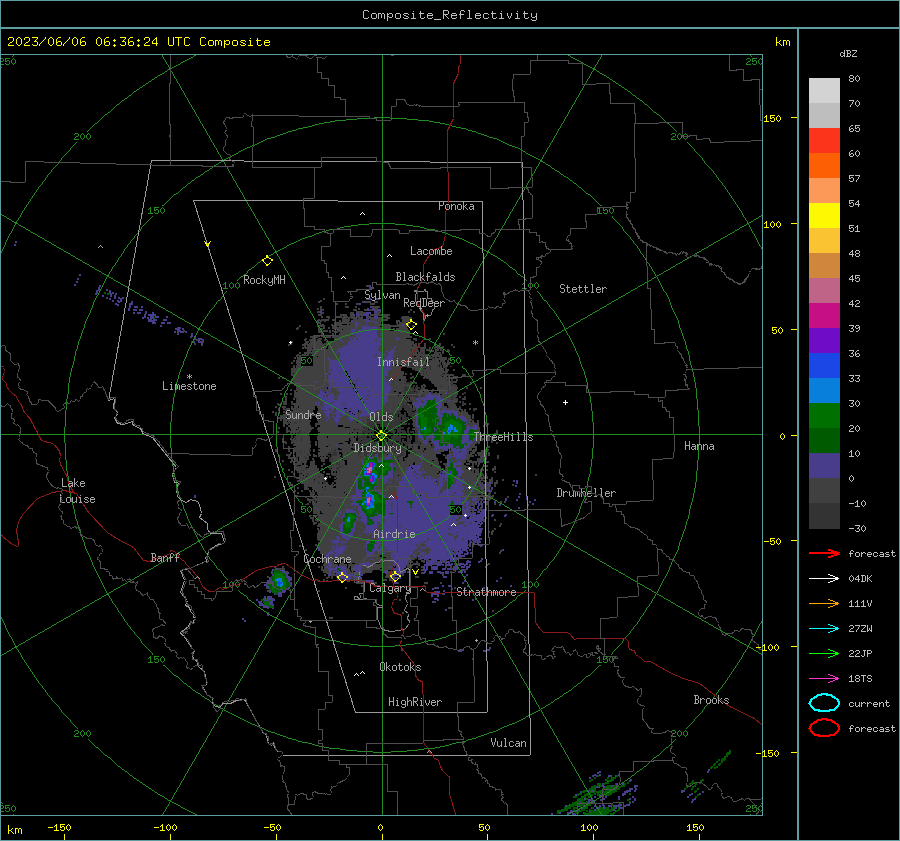Click the white 04DK arrow in legend
The image size is (900, 841).
click(x=824, y=578)
